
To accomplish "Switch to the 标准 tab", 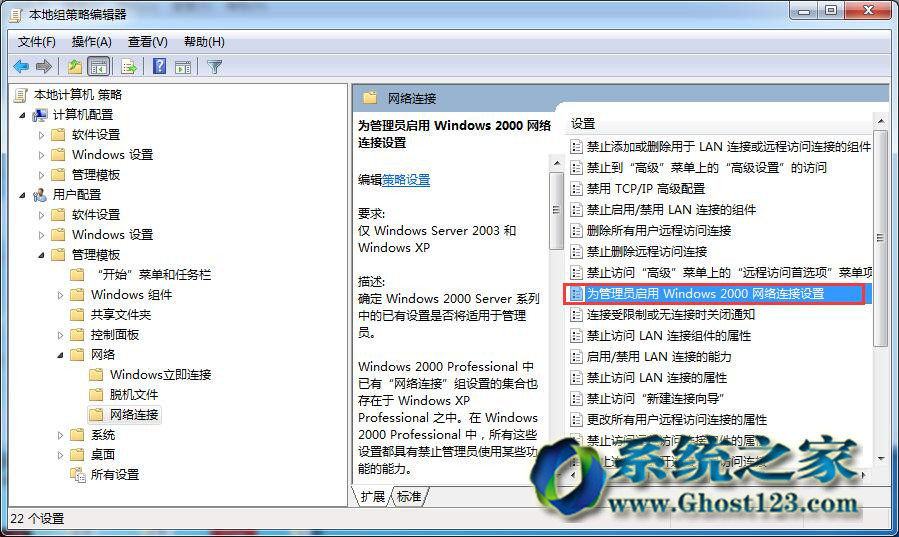I will 409,496.
